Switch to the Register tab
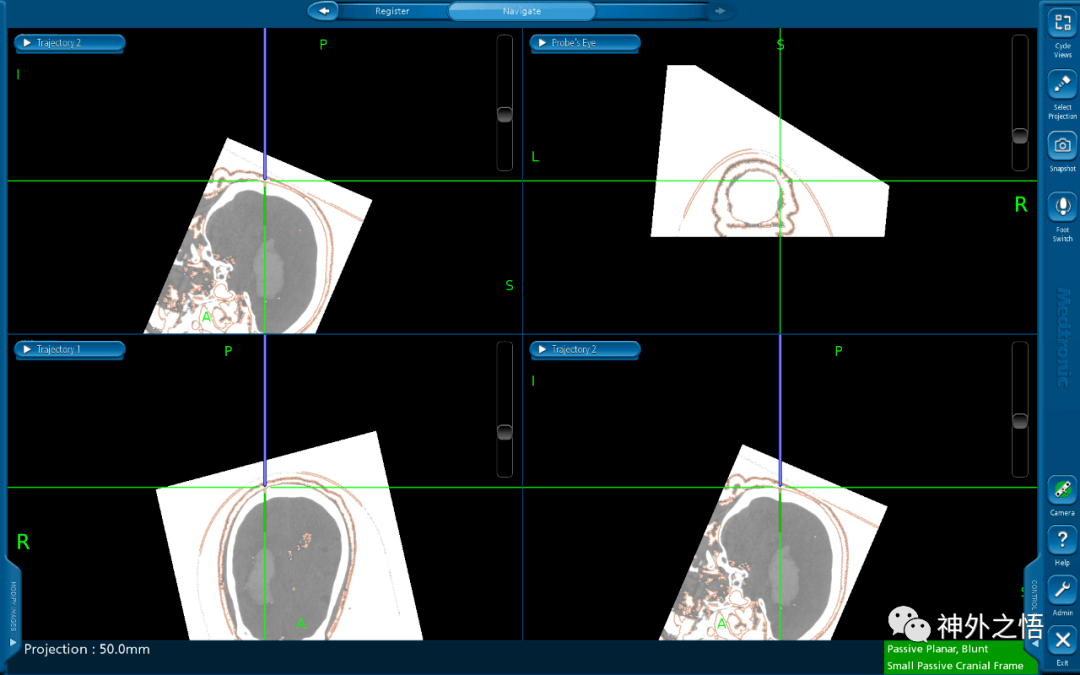Image resolution: width=1080 pixels, height=675 pixels. [392, 11]
